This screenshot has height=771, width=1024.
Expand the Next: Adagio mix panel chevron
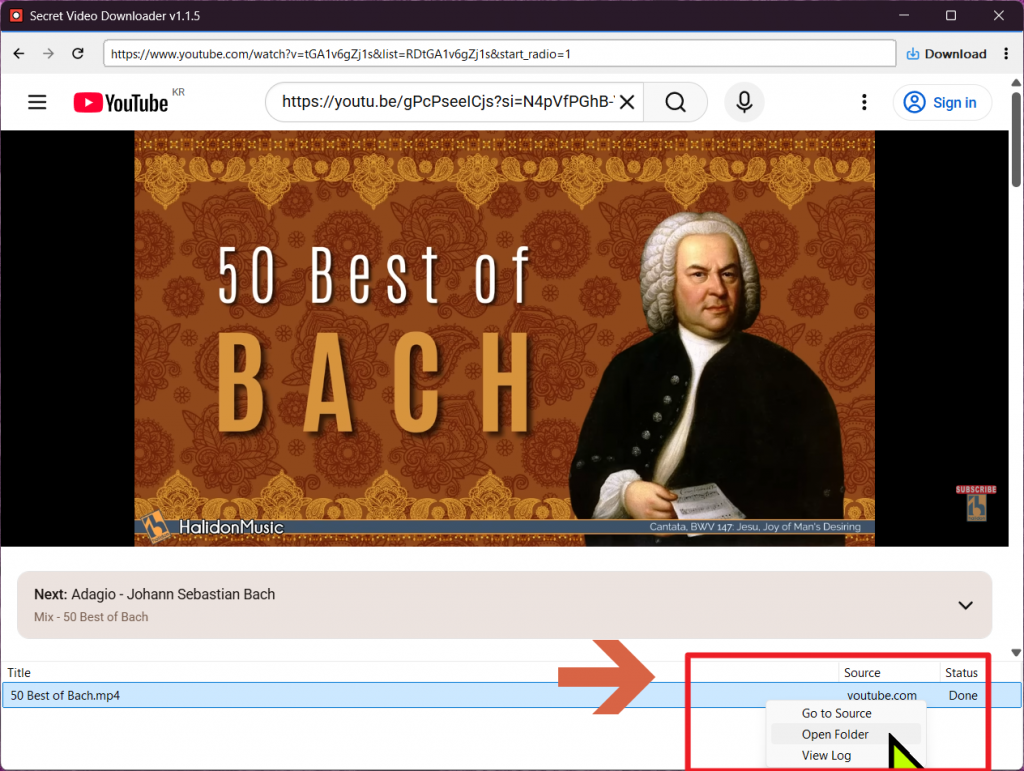(965, 605)
